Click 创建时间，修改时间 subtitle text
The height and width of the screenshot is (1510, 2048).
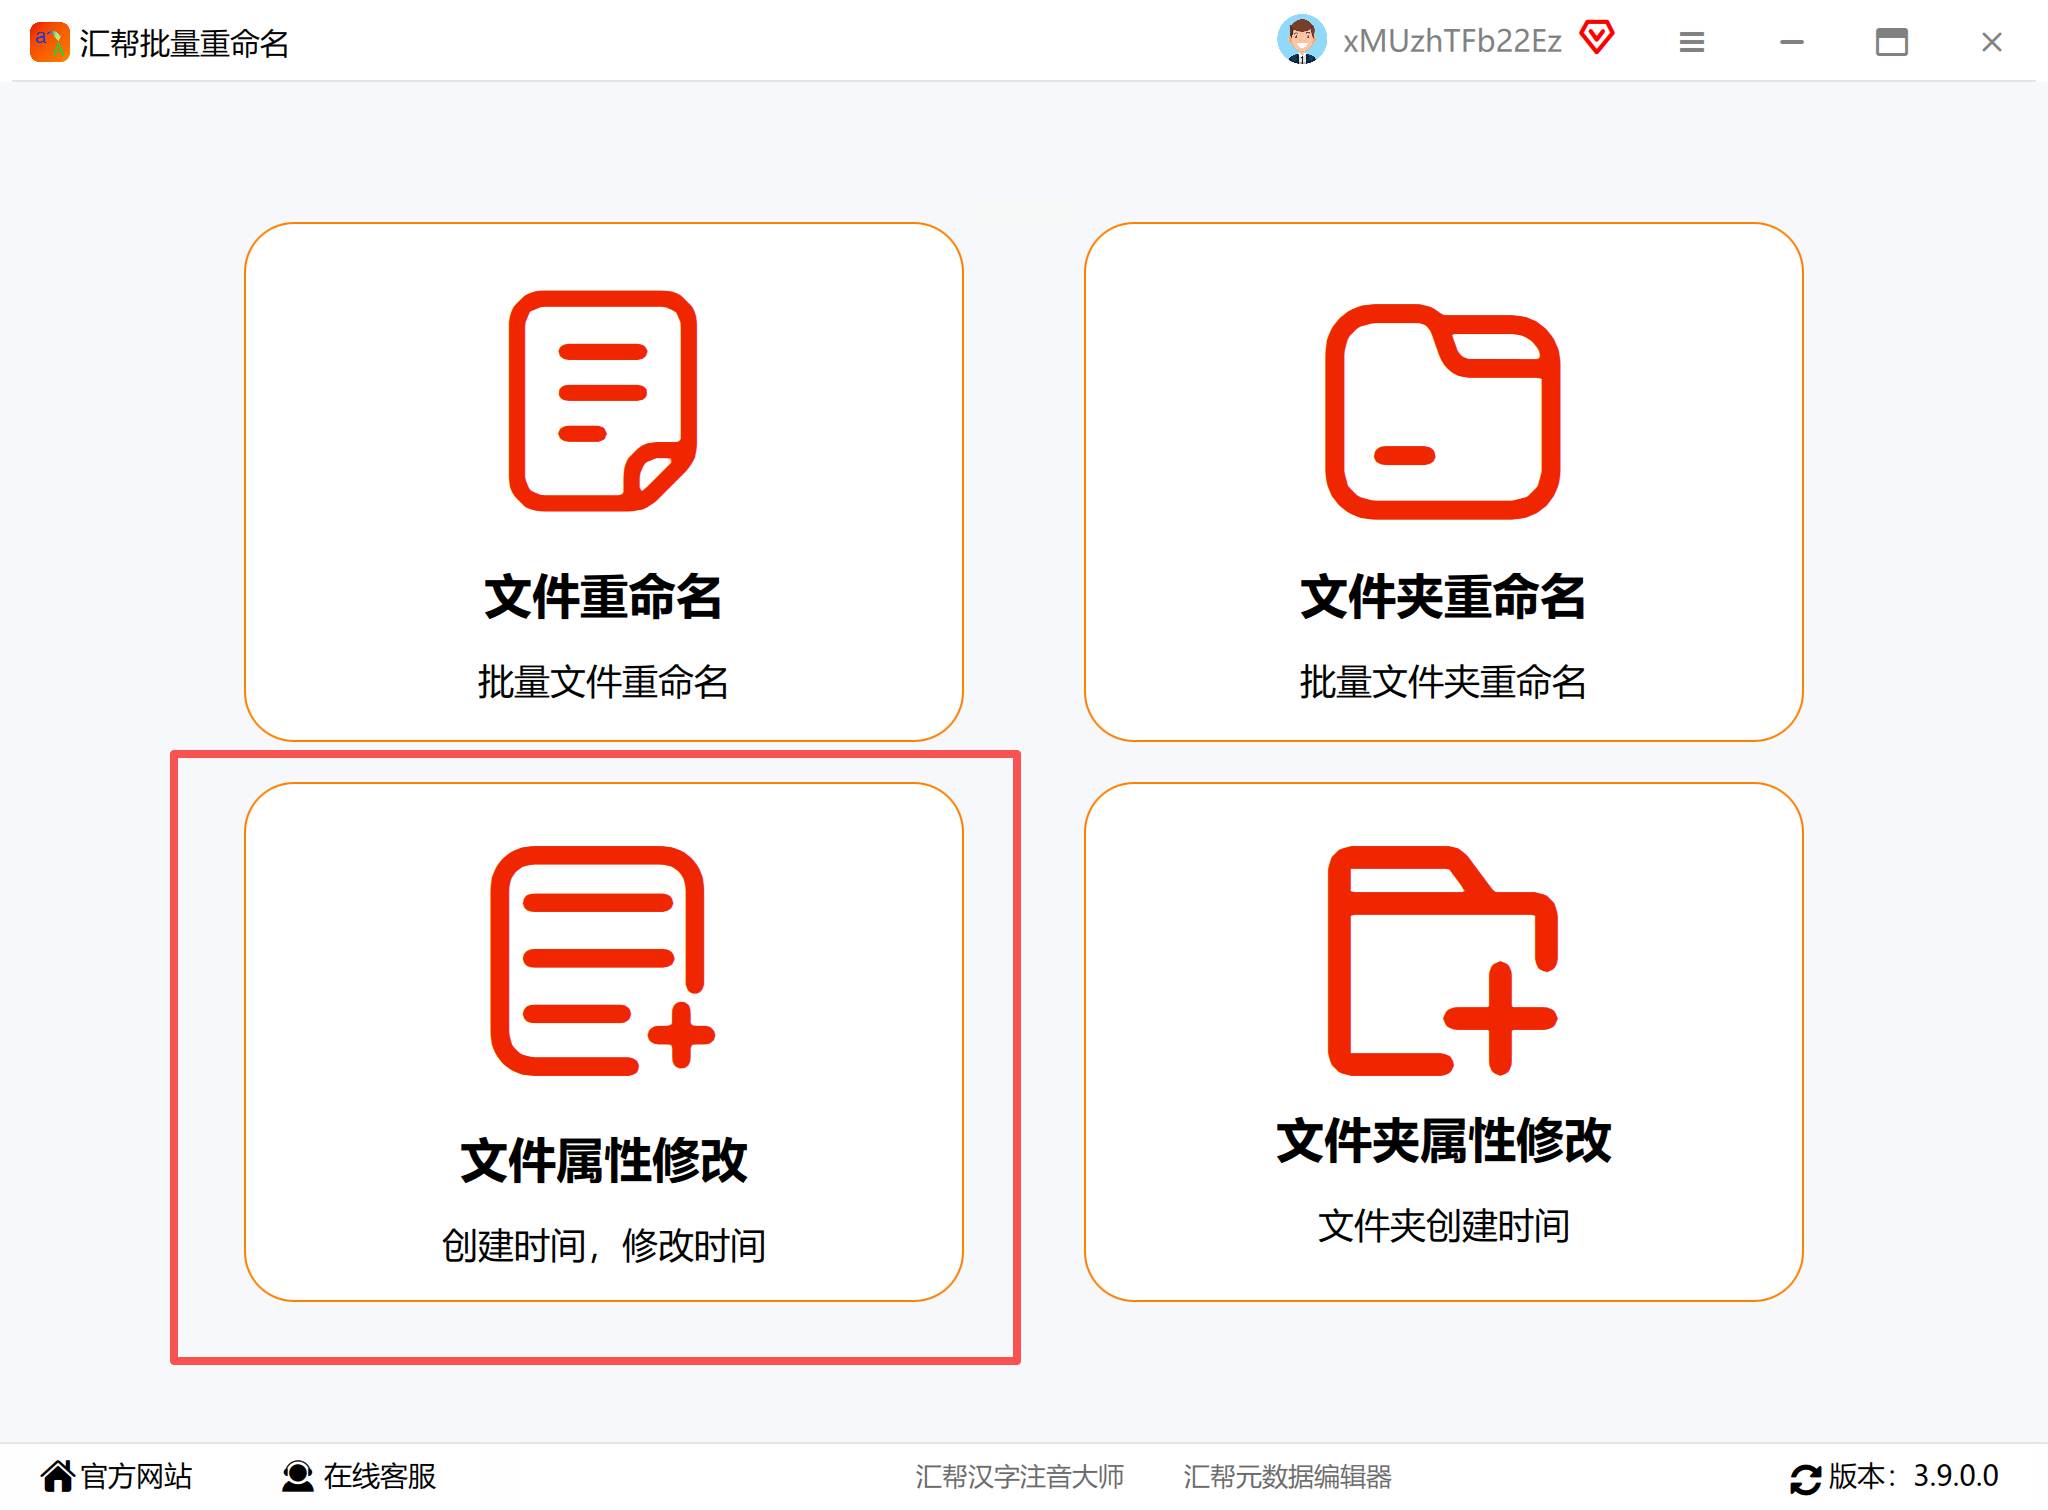click(603, 1246)
